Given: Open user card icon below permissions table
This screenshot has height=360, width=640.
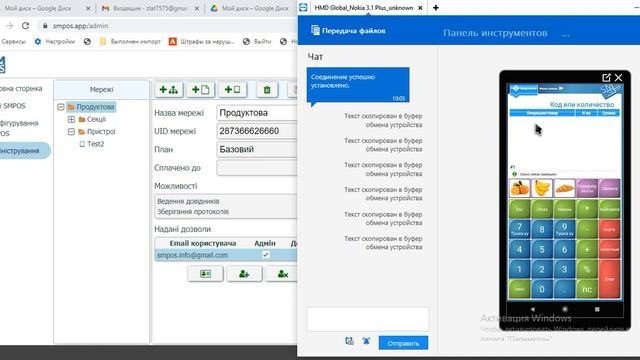Looking at the screenshot, I should point(205,274).
